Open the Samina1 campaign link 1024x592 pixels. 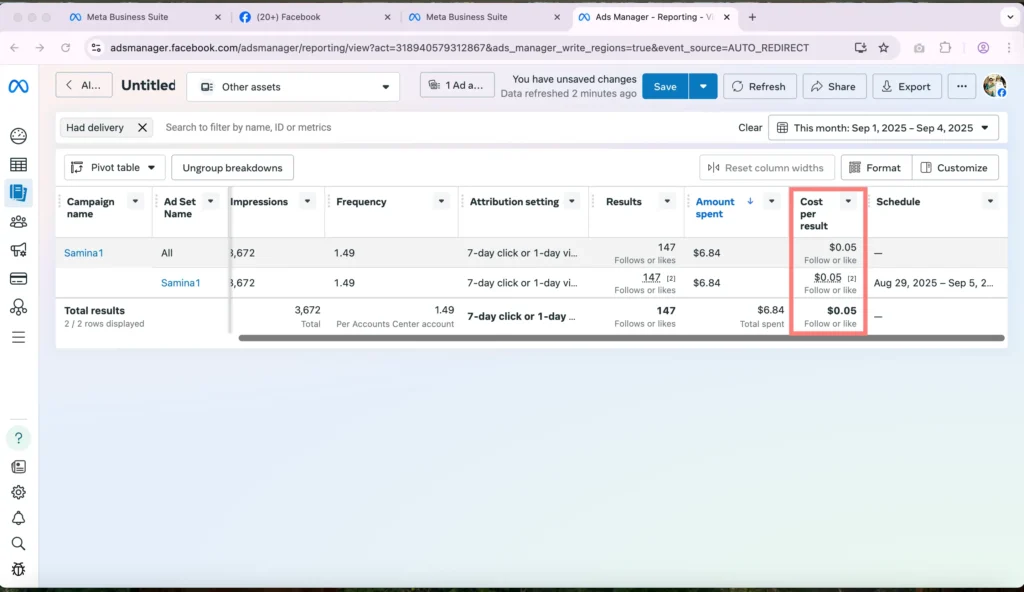coord(84,253)
